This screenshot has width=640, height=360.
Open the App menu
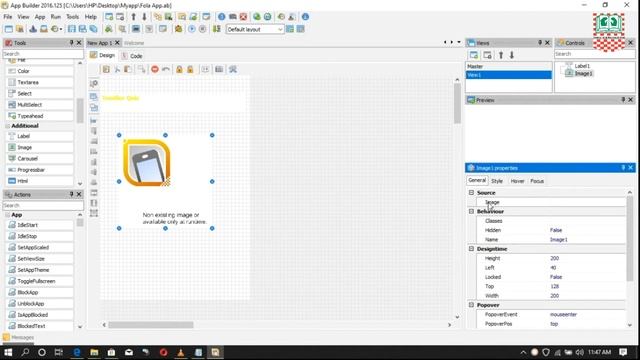point(40,17)
